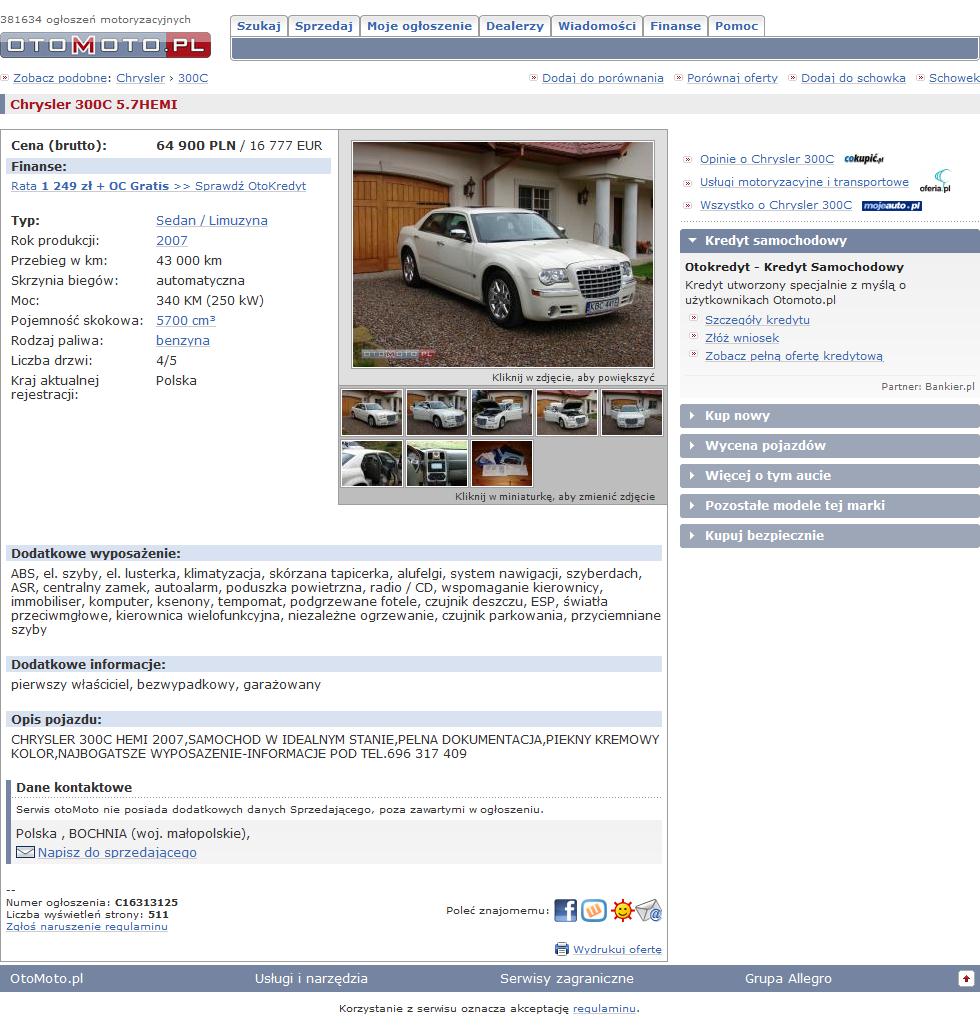Open the Wiadomości tab
The width and height of the screenshot is (980, 1034).
[x=597, y=26]
